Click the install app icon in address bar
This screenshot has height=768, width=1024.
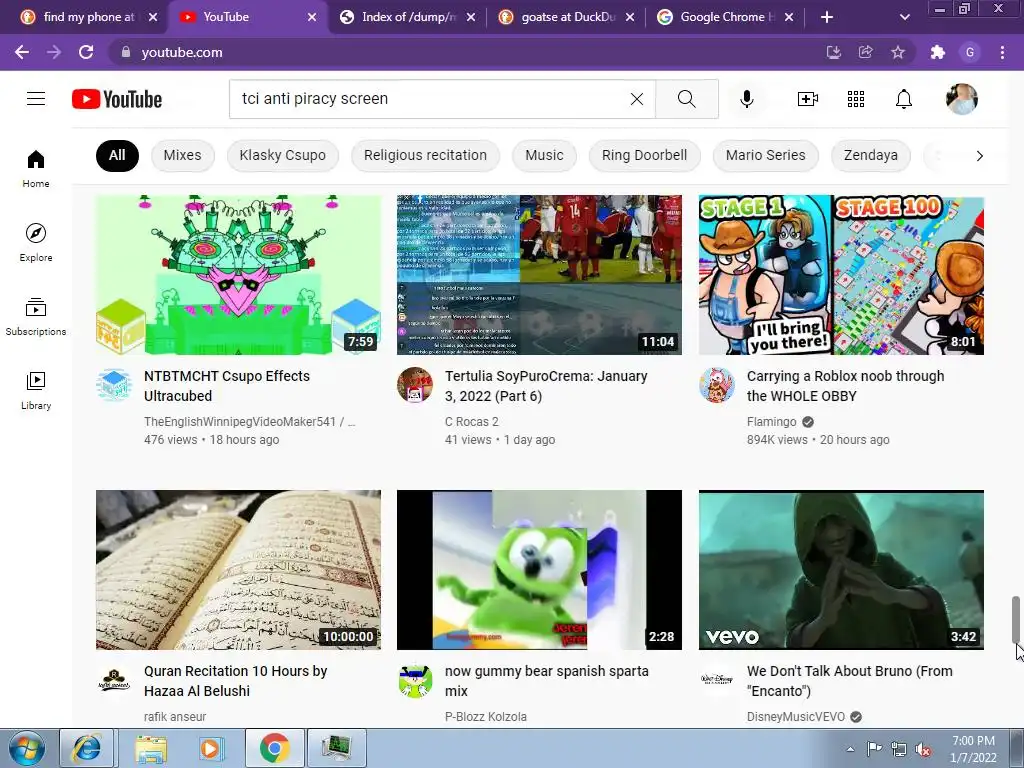tap(833, 52)
